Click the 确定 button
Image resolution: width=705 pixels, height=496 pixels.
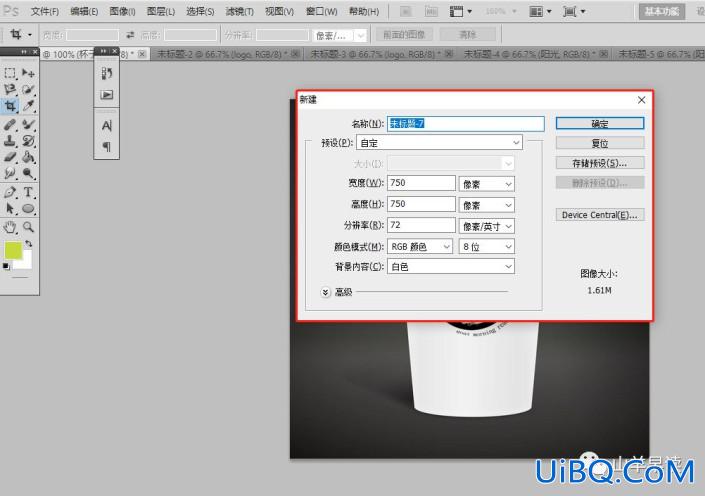click(600, 124)
